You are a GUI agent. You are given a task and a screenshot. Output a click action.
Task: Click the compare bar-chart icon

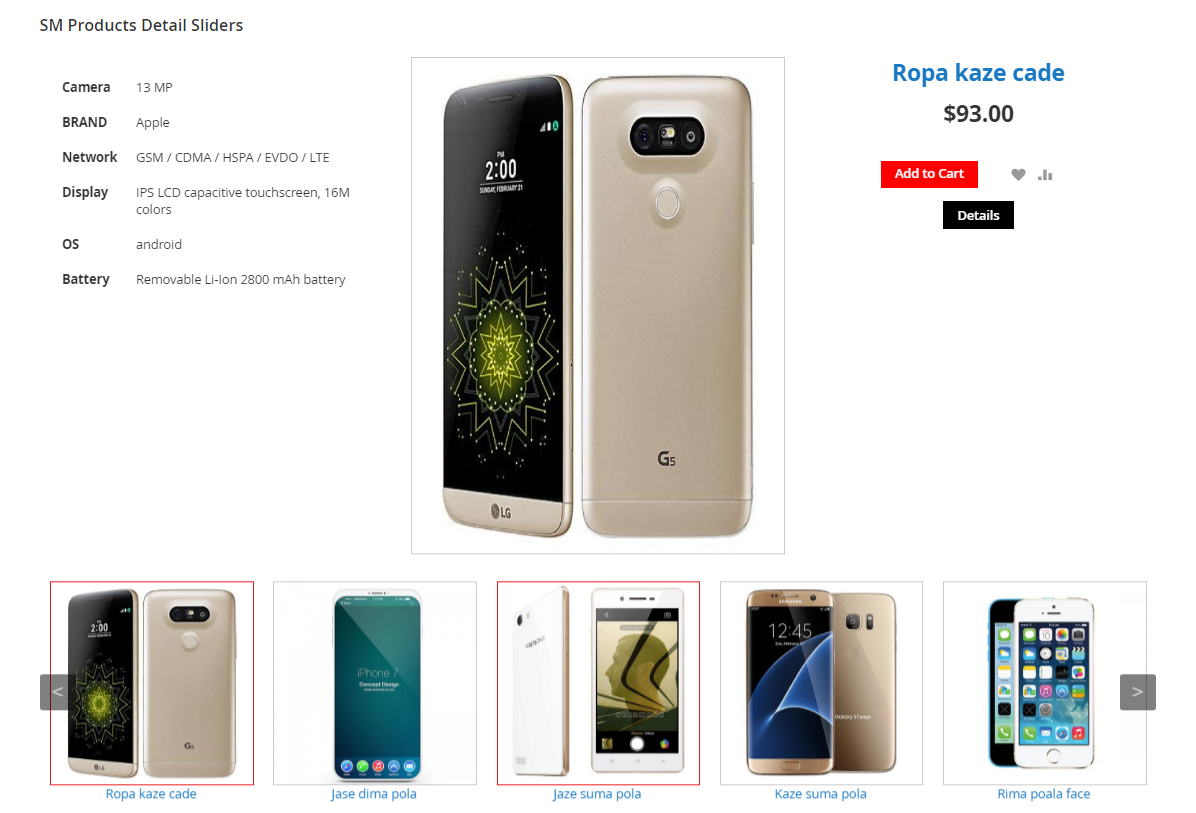1045,175
